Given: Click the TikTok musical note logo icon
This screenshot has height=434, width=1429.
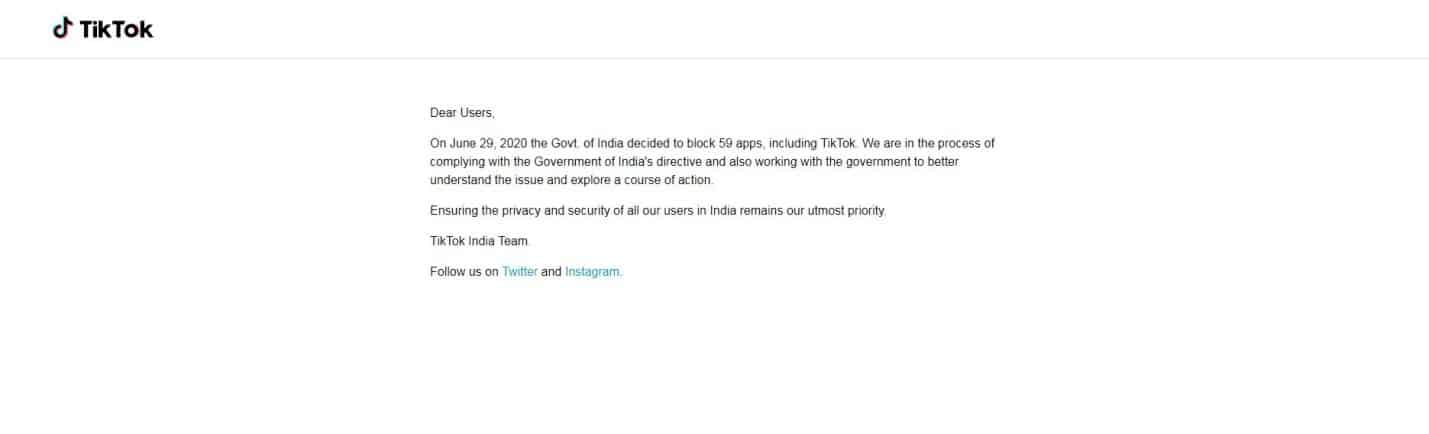Looking at the screenshot, I should click(x=63, y=28).
